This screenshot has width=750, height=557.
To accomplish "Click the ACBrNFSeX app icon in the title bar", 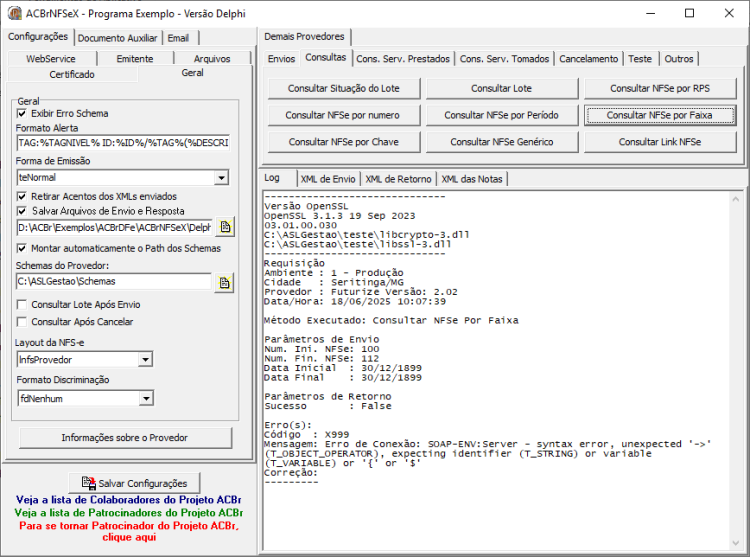I will pyautogui.click(x=14, y=13).
